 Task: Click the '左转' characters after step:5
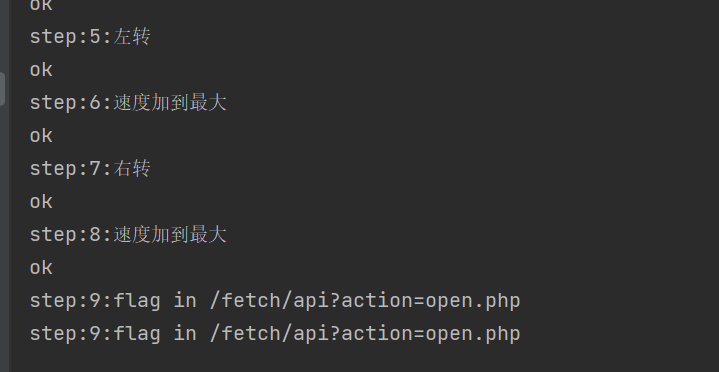[132, 37]
